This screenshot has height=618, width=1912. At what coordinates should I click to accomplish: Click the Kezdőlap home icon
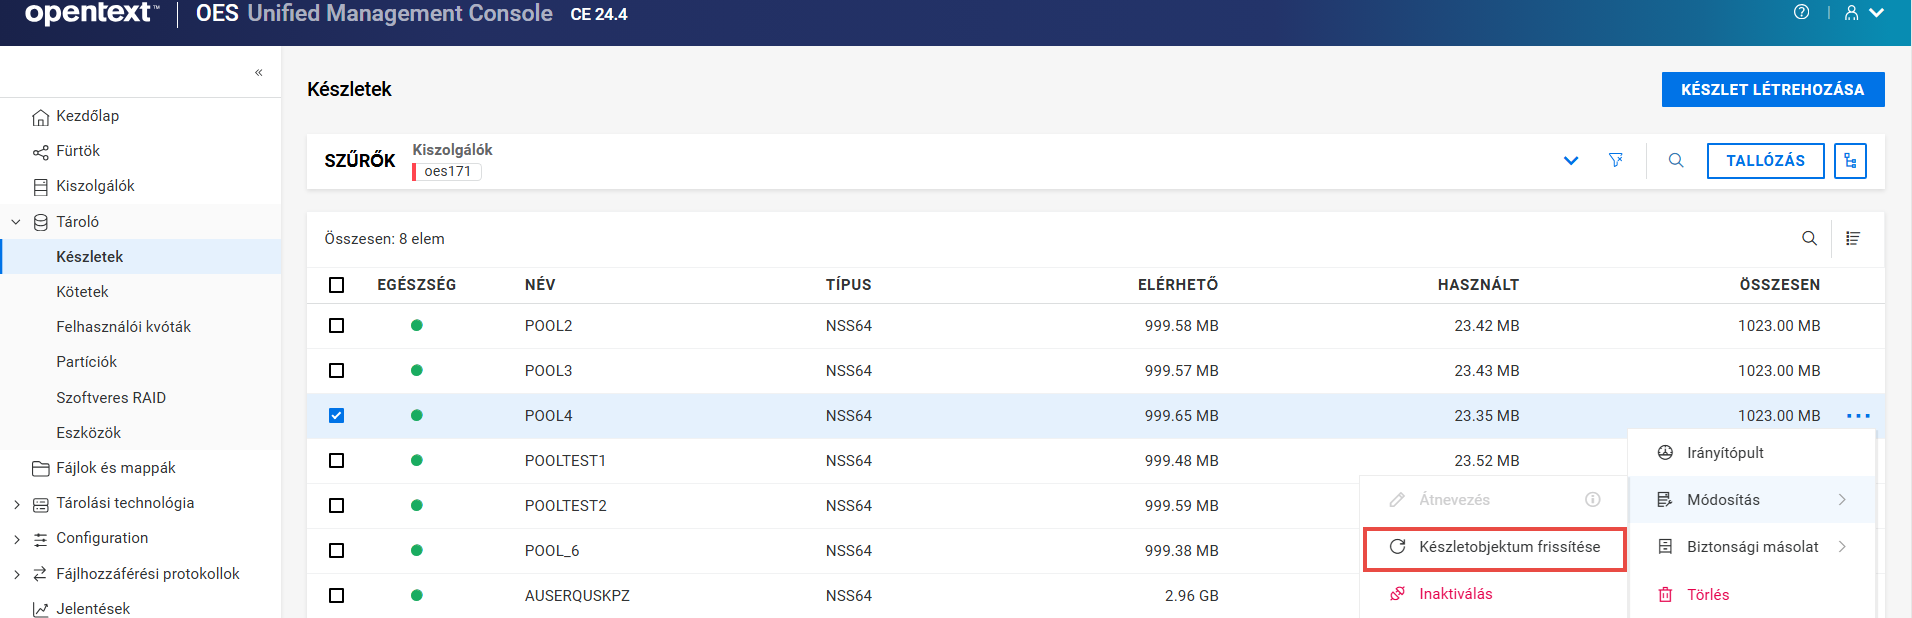coord(40,117)
